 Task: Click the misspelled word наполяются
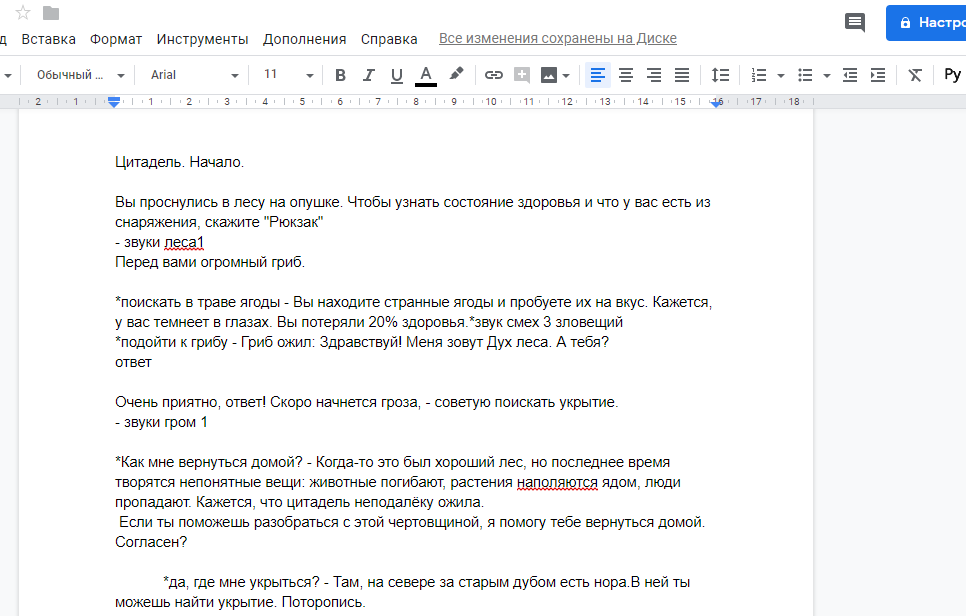click(557, 482)
